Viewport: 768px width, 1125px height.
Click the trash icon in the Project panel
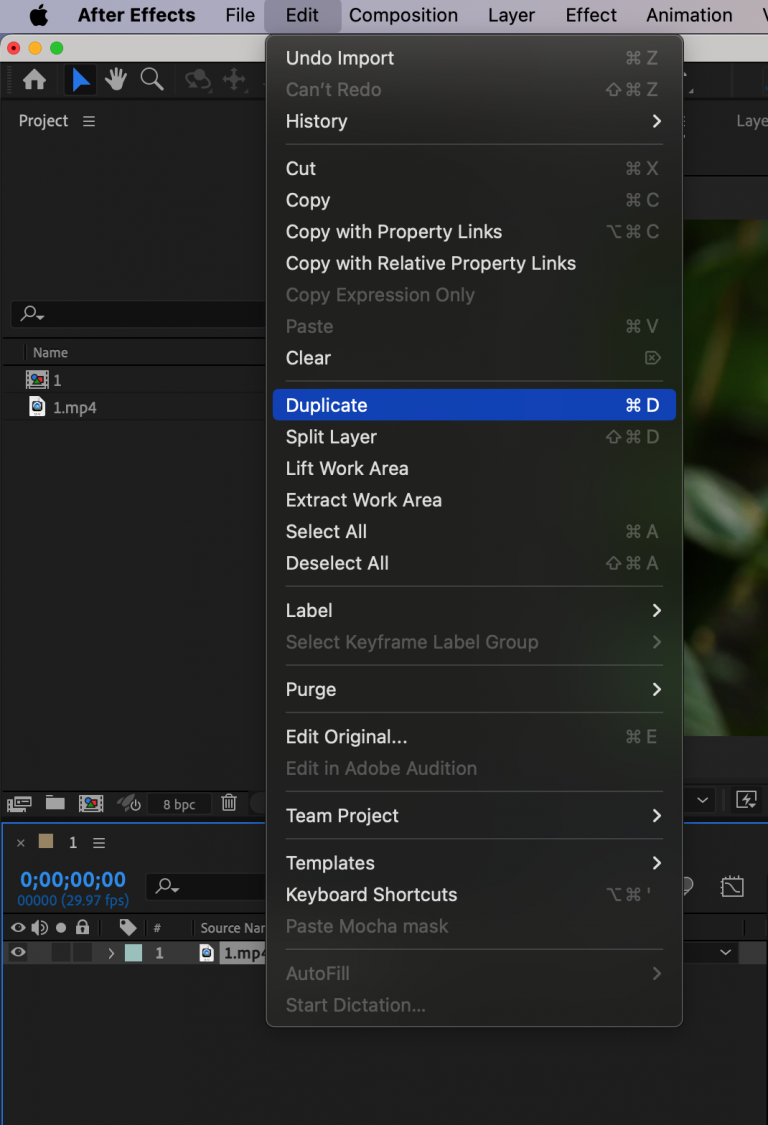[x=230, y=803]
